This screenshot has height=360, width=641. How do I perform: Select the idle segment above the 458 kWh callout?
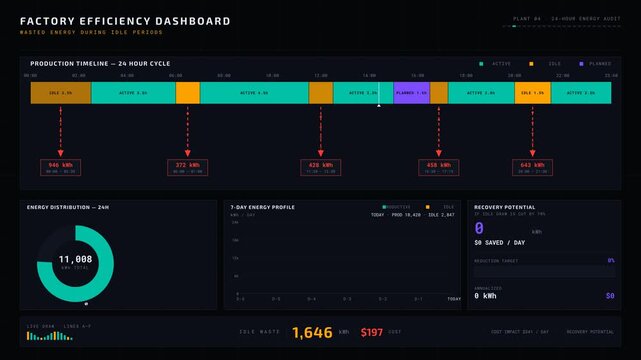pyautogui.click(x=439, y=93)
